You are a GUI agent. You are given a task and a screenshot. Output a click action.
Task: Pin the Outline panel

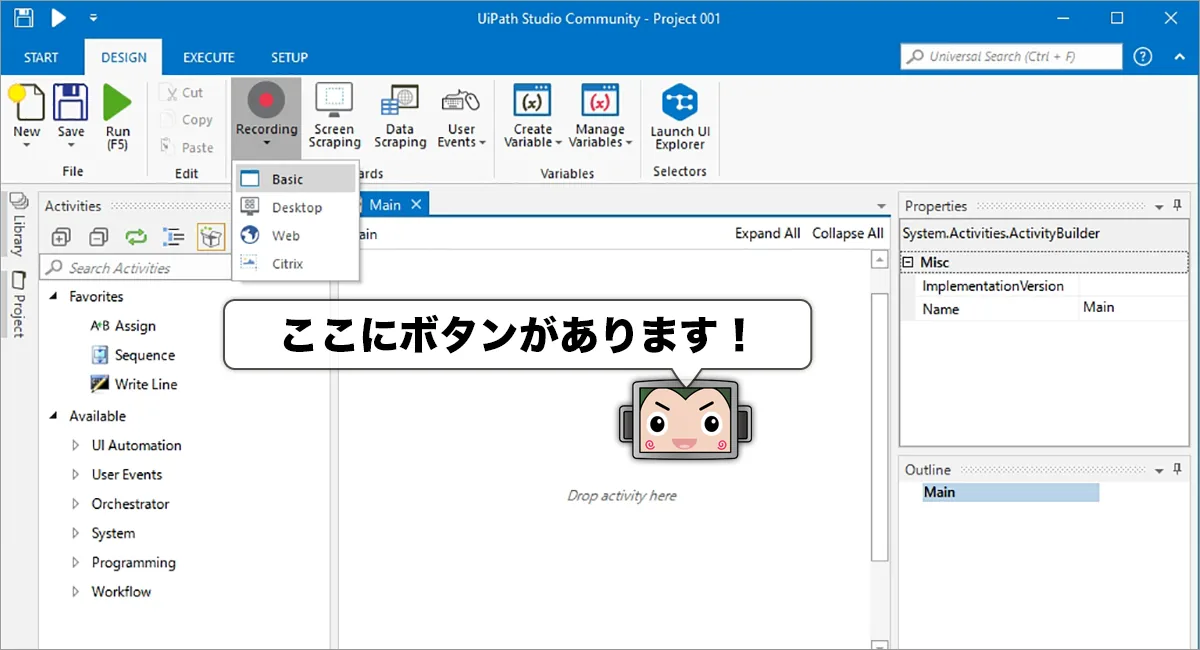click(1179, 470)
